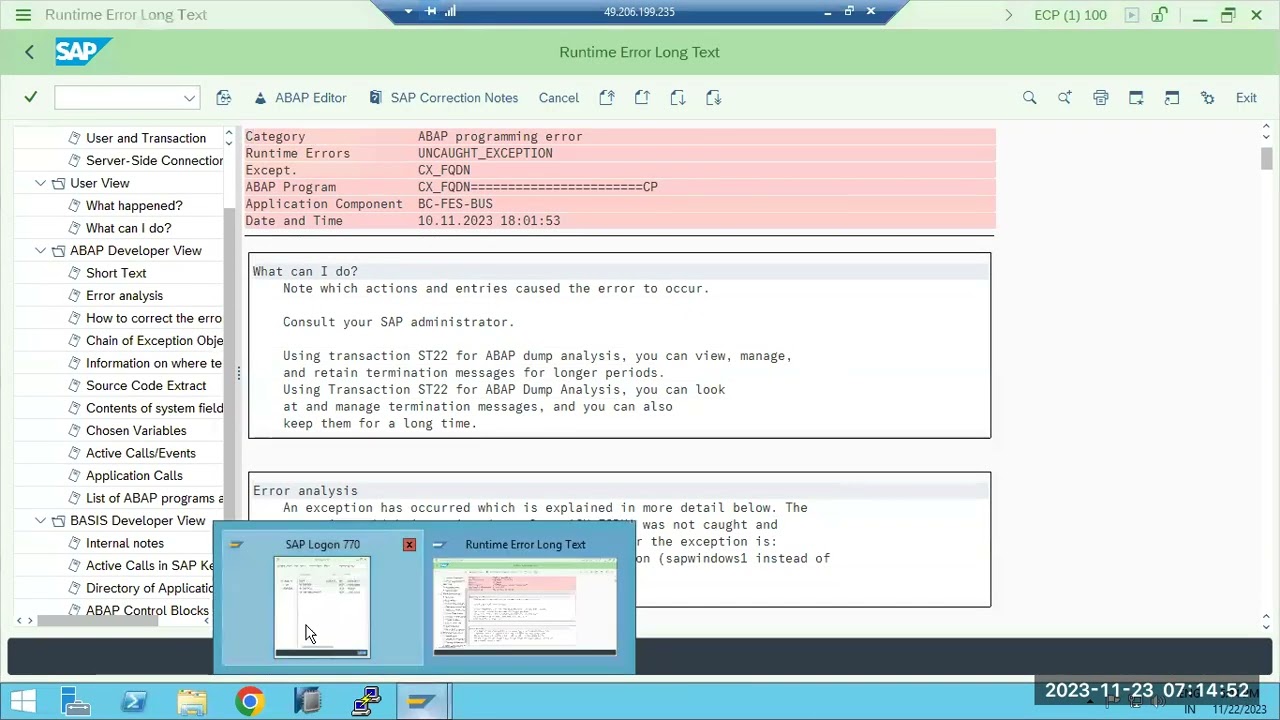Click the create shortcut icon

point(1172,98)
